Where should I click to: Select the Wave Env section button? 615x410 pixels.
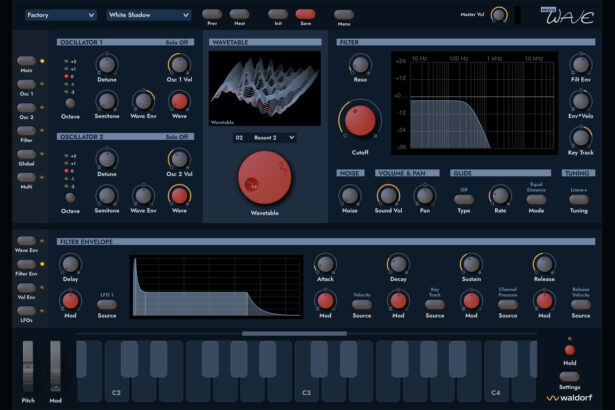point(26,241)
